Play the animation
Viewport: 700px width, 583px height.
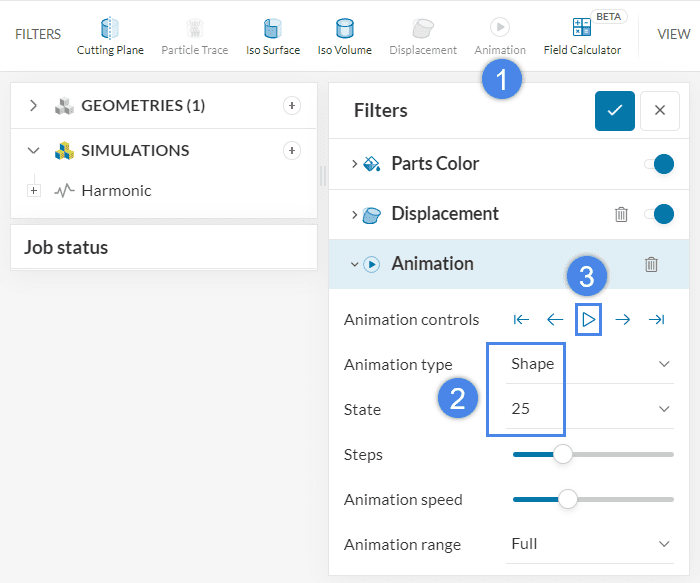tap(589, 320)
